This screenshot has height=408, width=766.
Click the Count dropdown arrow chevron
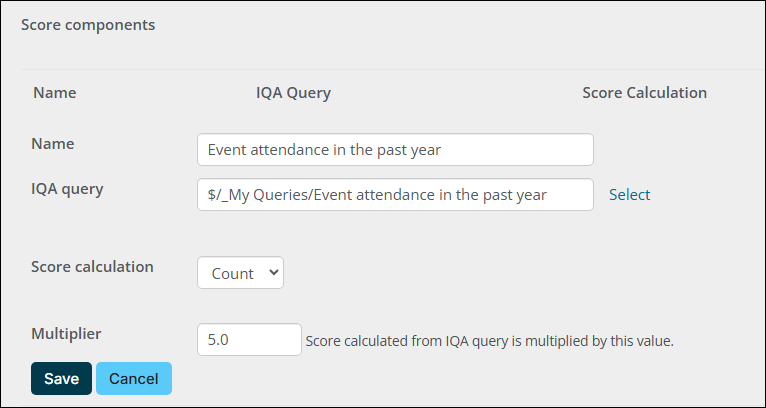pyautogui.click(x=271, y=273)
